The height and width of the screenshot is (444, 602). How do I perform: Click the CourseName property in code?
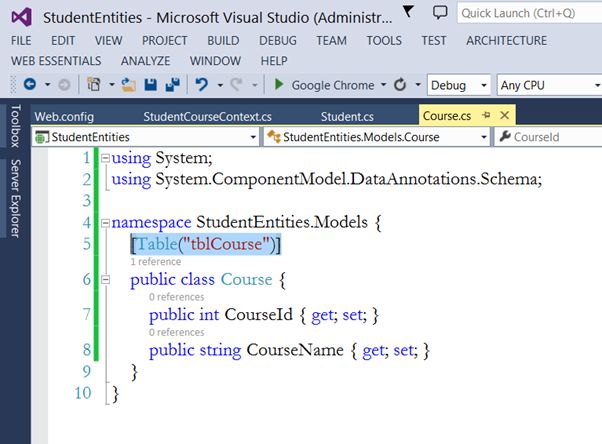click(295, 350)
